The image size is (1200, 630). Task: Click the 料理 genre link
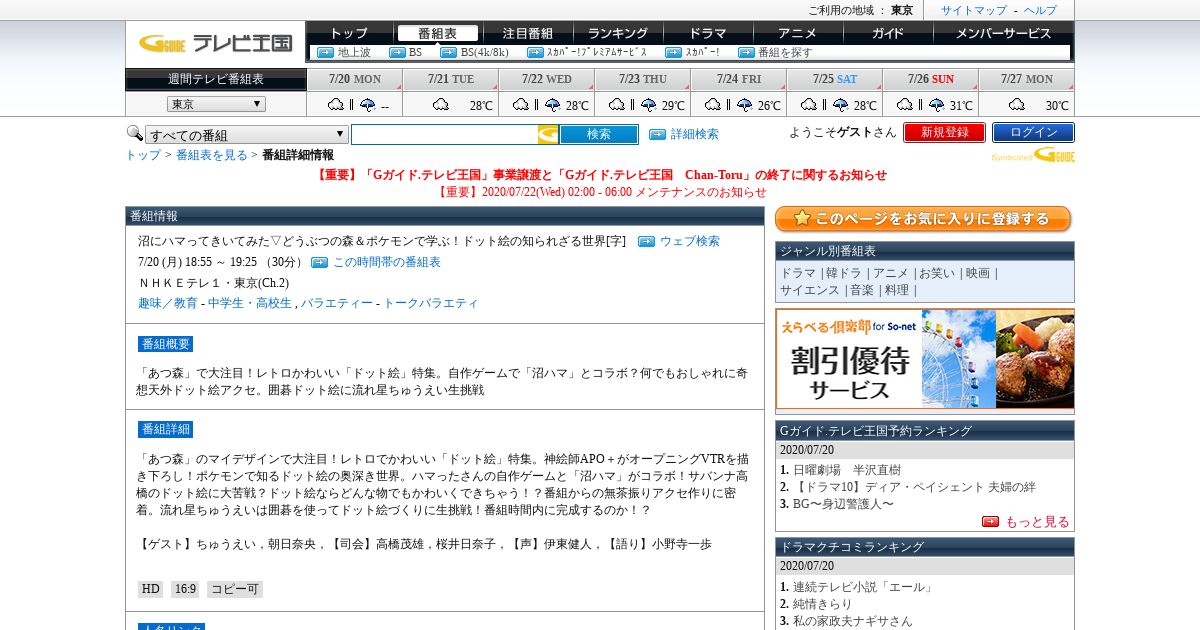(897, 290)
